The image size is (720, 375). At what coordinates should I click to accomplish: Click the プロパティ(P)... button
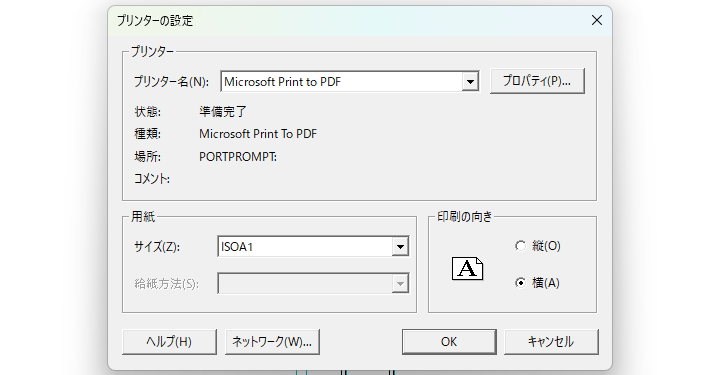coord(537,81)
